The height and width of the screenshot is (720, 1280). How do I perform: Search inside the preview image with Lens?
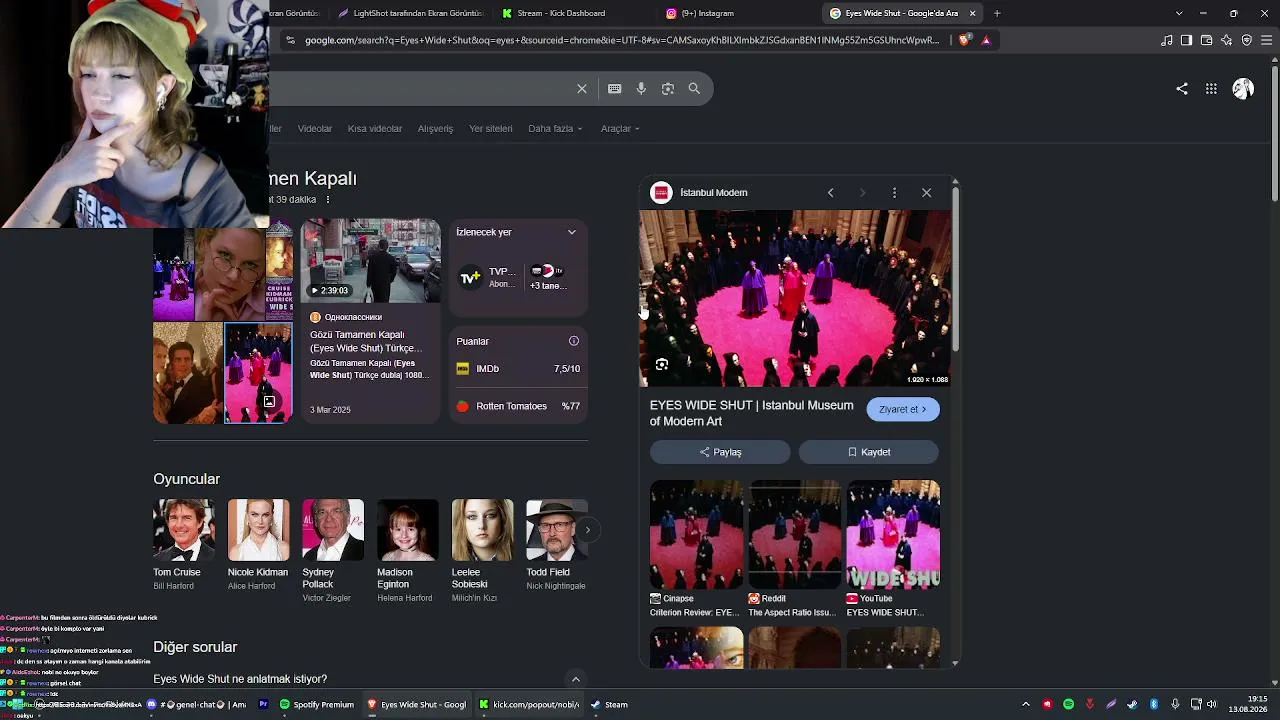click(x=661, y=365)
